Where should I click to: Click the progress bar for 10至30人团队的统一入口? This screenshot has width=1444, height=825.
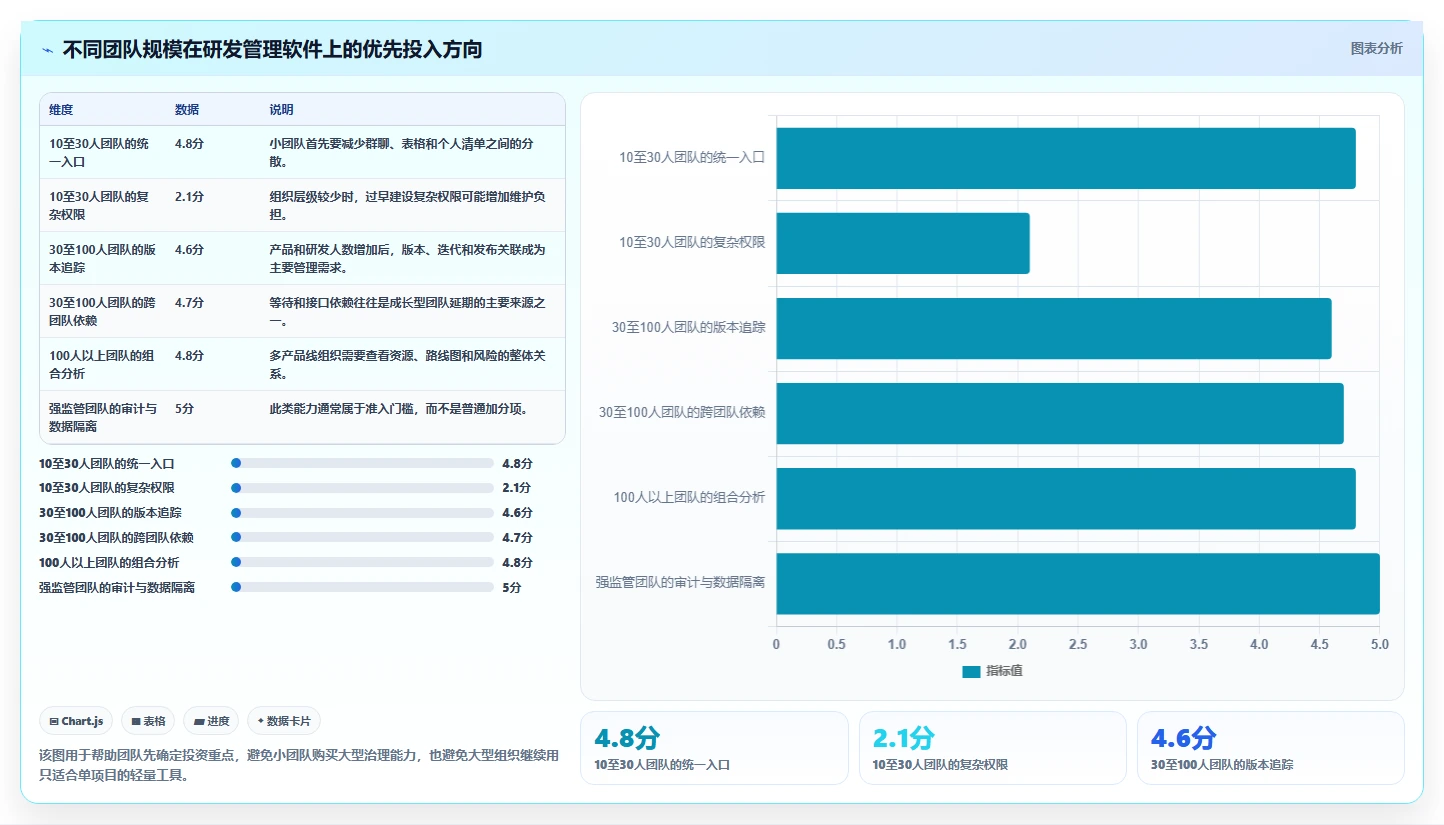pos(362,463)
